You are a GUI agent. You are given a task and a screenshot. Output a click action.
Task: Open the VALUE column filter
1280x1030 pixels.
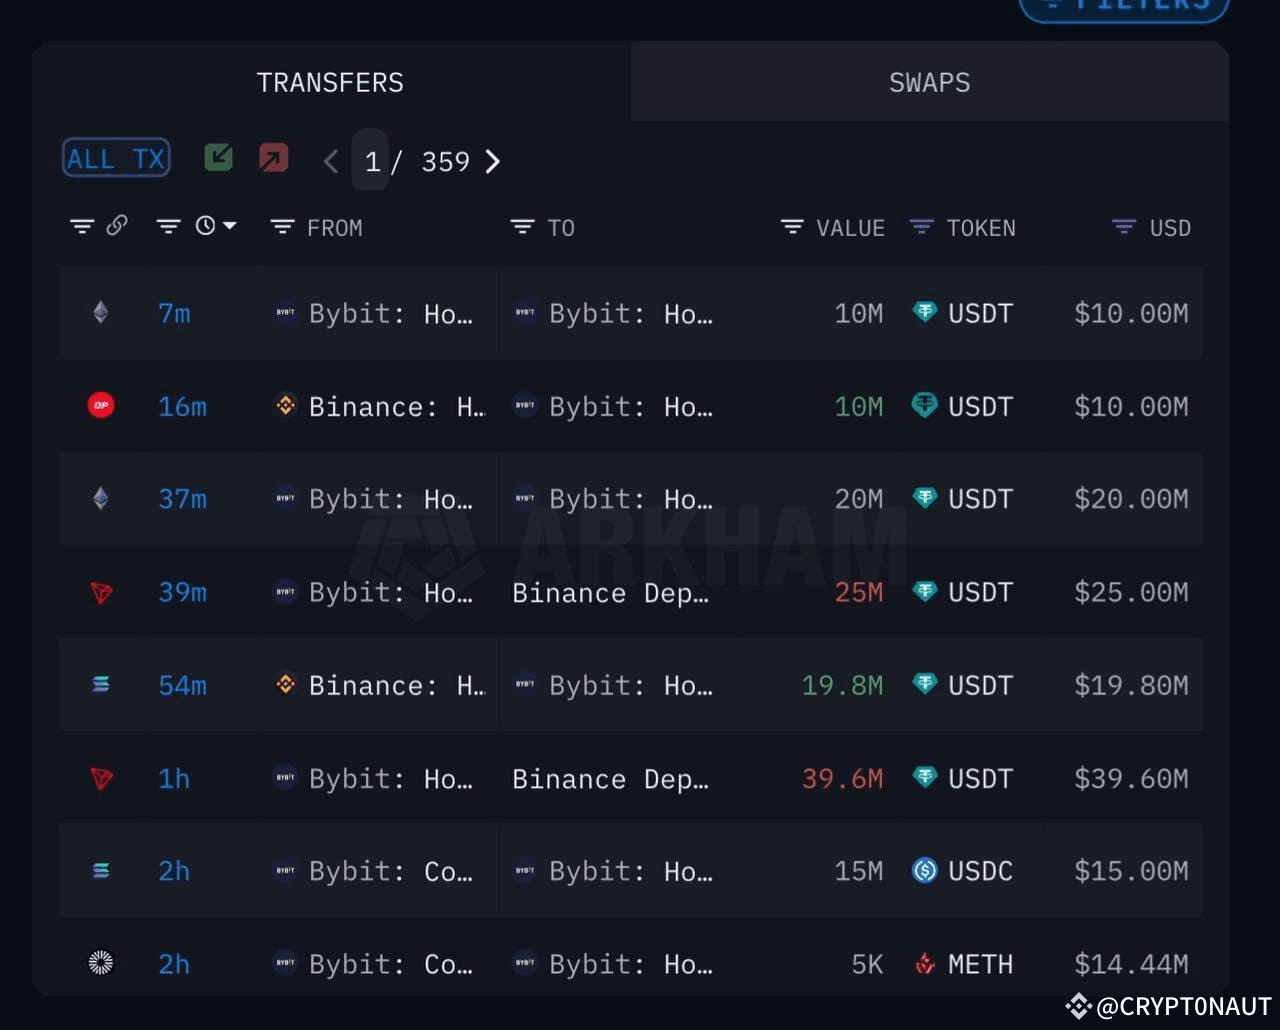(x=791, y=227)
